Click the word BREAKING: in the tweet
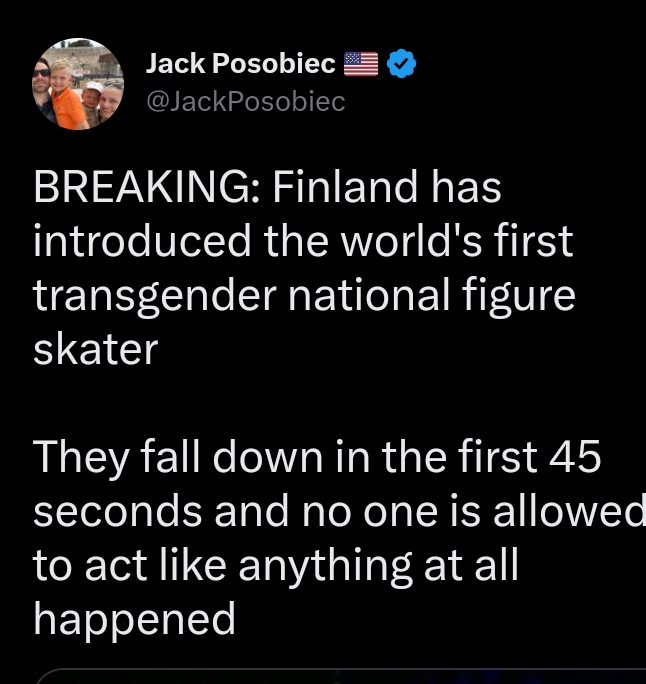This screenshot has height=684, width=646. point(147,187)
